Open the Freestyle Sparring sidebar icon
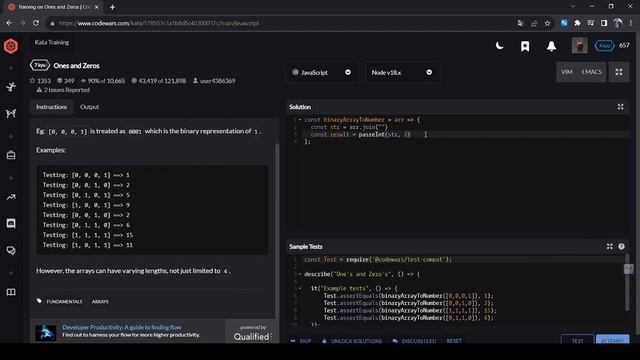The height and width of the screenshot is (360, 640). (11, 113)
